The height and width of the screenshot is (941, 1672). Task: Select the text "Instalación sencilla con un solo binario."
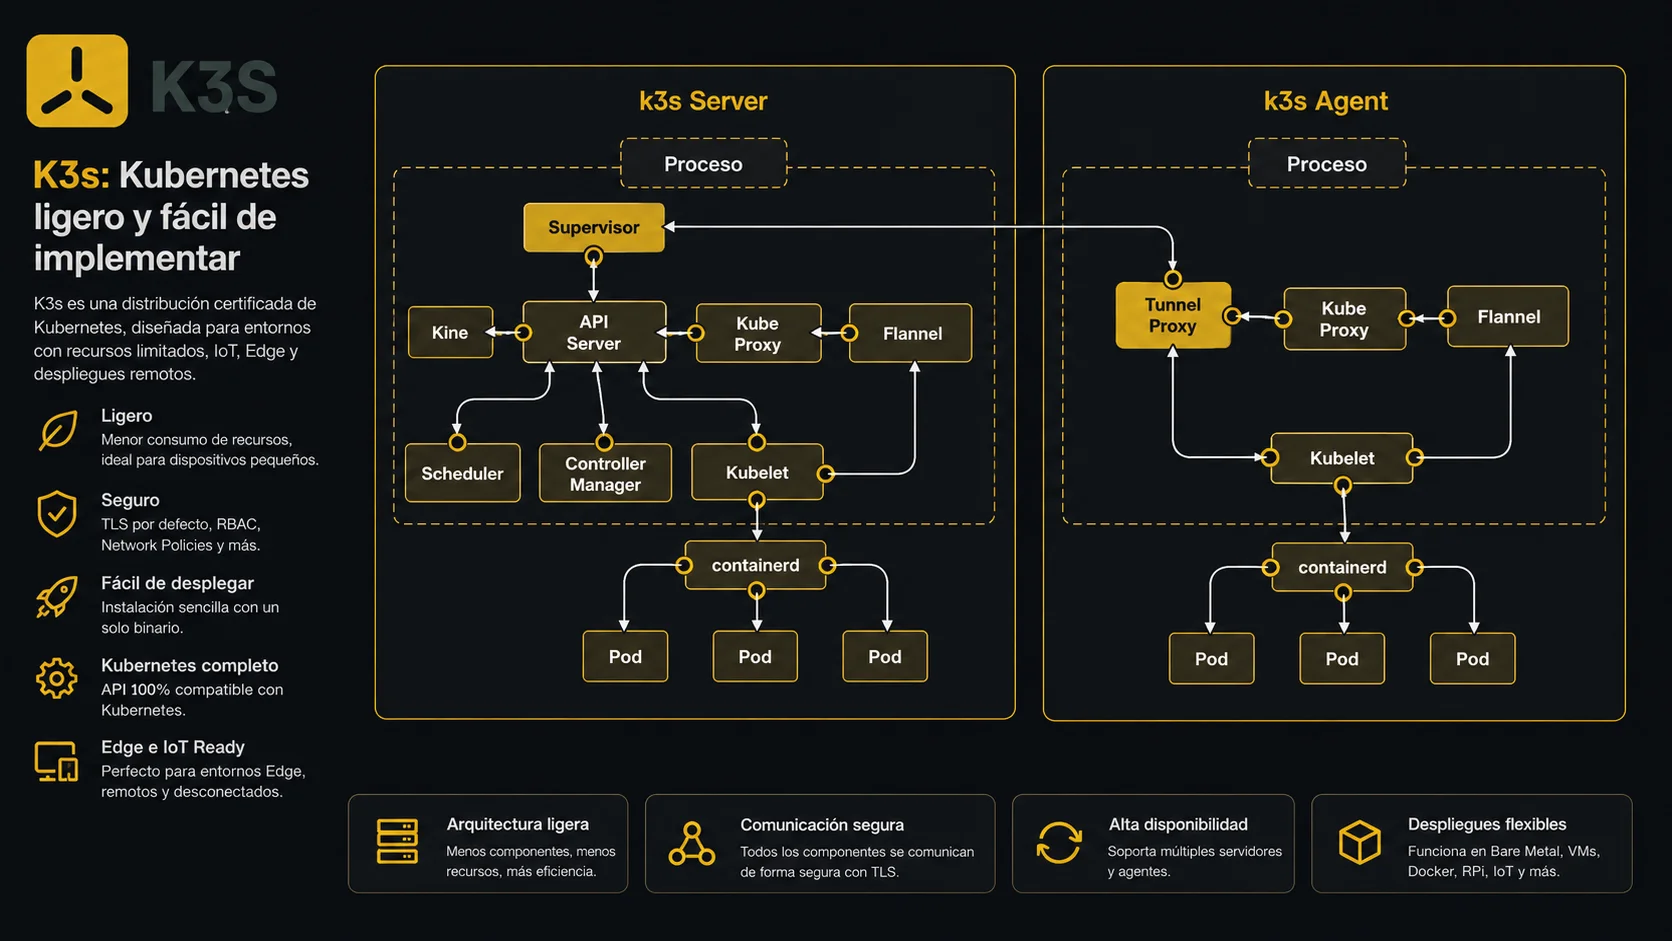[x=190, y=617]
